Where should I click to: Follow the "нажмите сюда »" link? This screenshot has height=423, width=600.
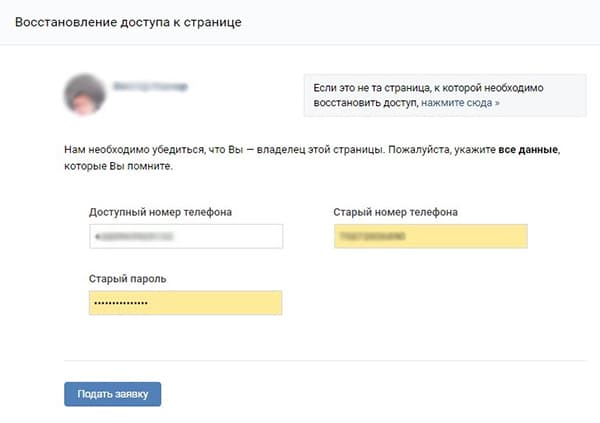tap(460, 103)
